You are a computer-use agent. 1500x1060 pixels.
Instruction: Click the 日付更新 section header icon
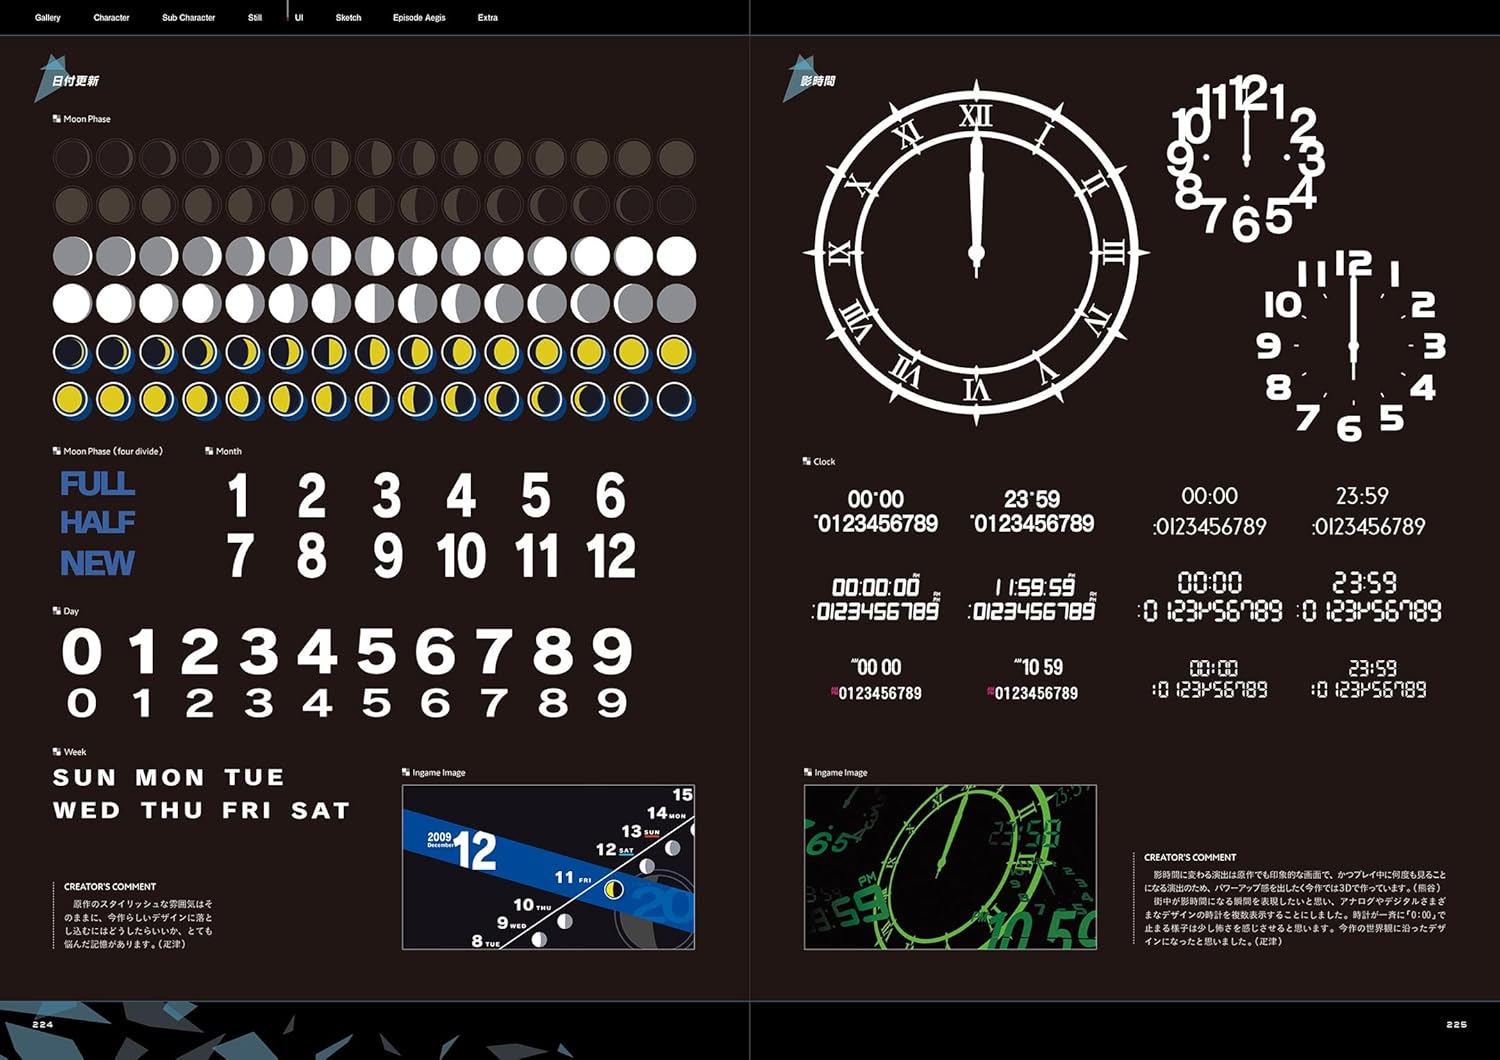click(x=52, y=79)
